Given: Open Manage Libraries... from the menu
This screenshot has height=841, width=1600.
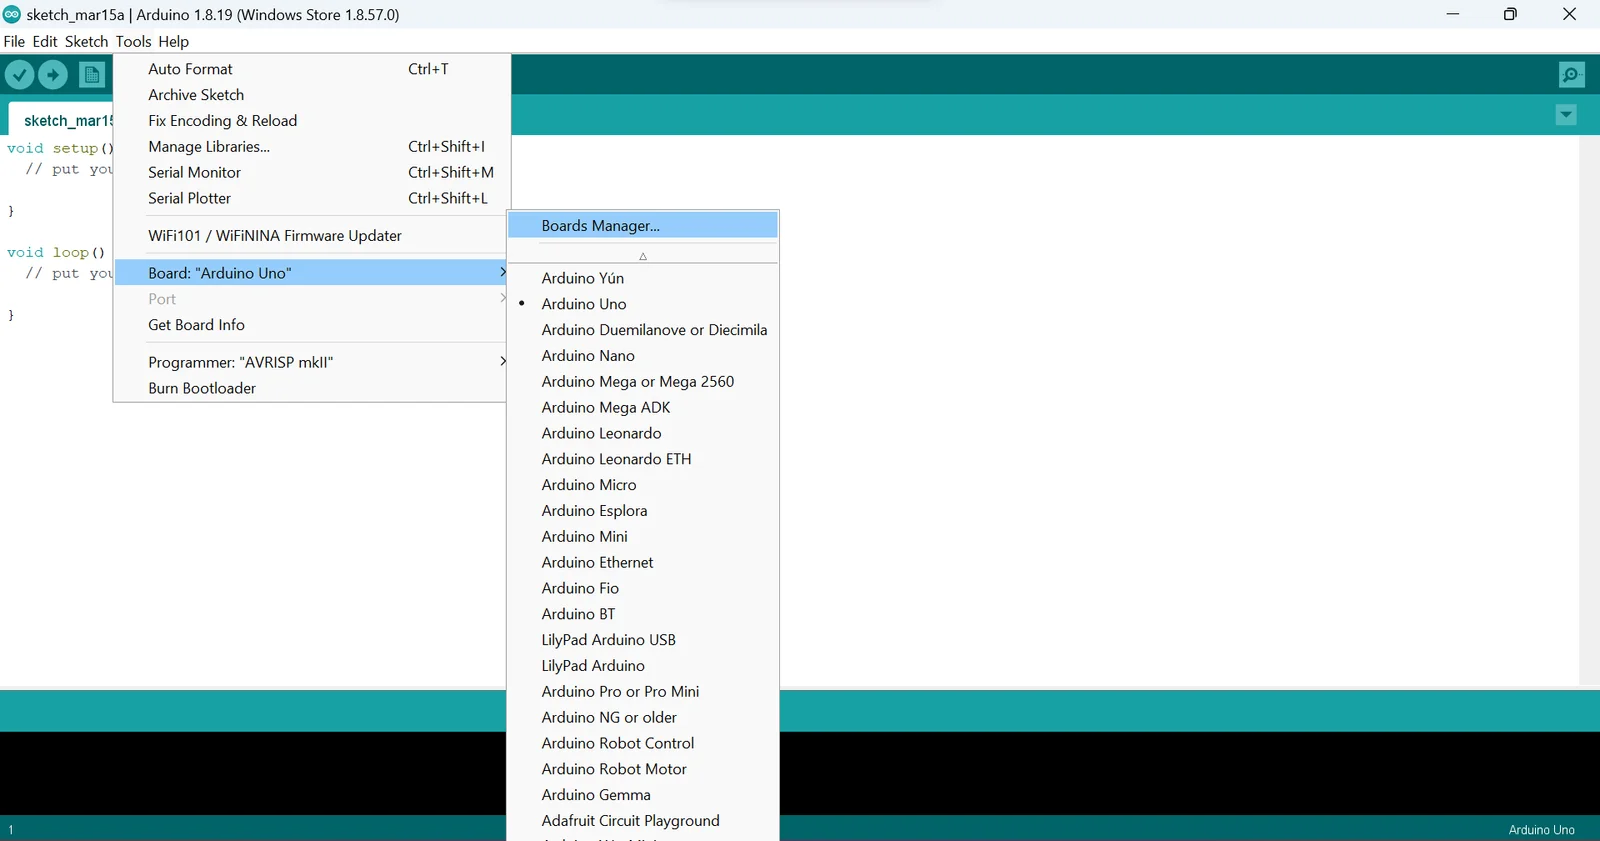Looking at the screenshot, I should (311, 147).
